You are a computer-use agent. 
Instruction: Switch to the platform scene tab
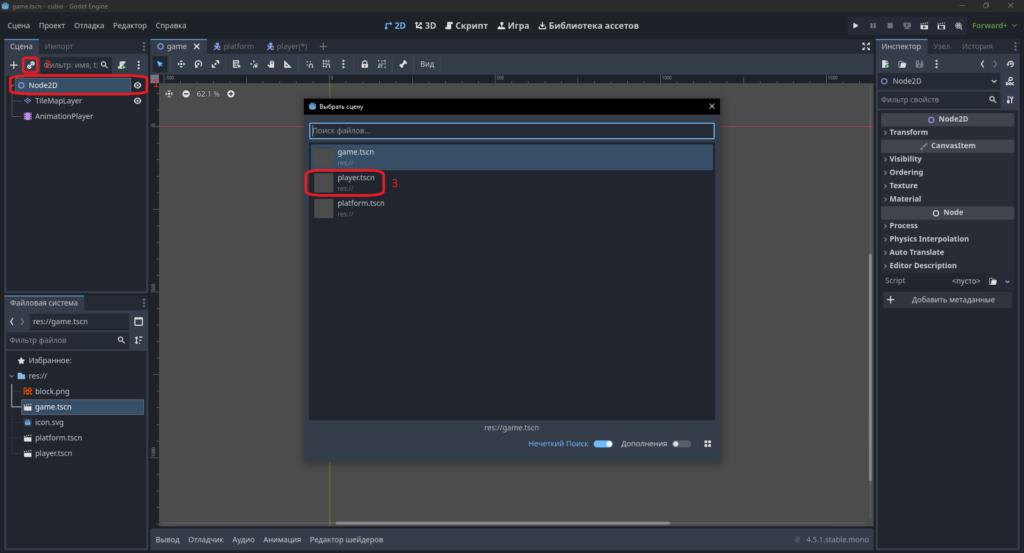pos(234,46)
